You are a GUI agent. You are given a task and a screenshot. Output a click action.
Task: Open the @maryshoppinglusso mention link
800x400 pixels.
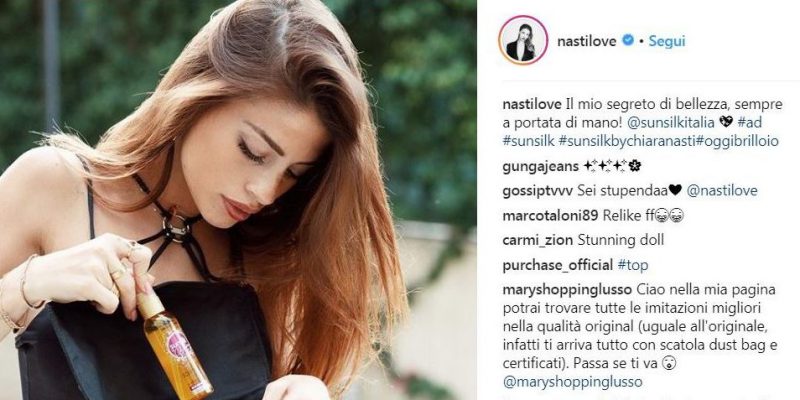point(572,382)
